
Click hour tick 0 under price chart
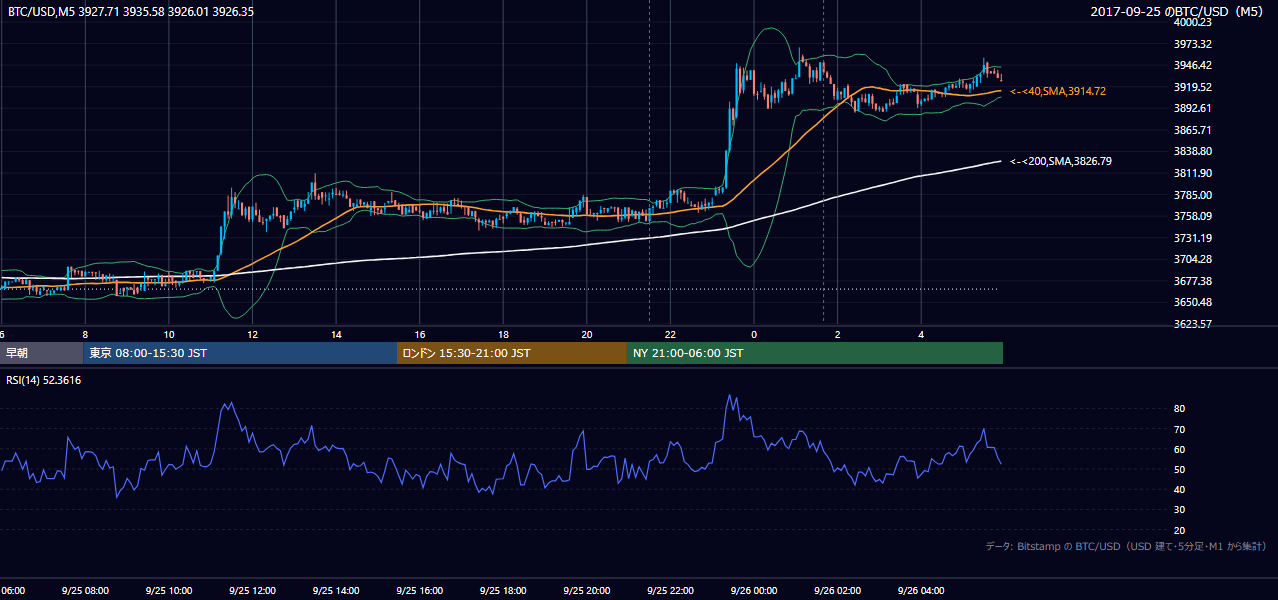tap(754, 334)
